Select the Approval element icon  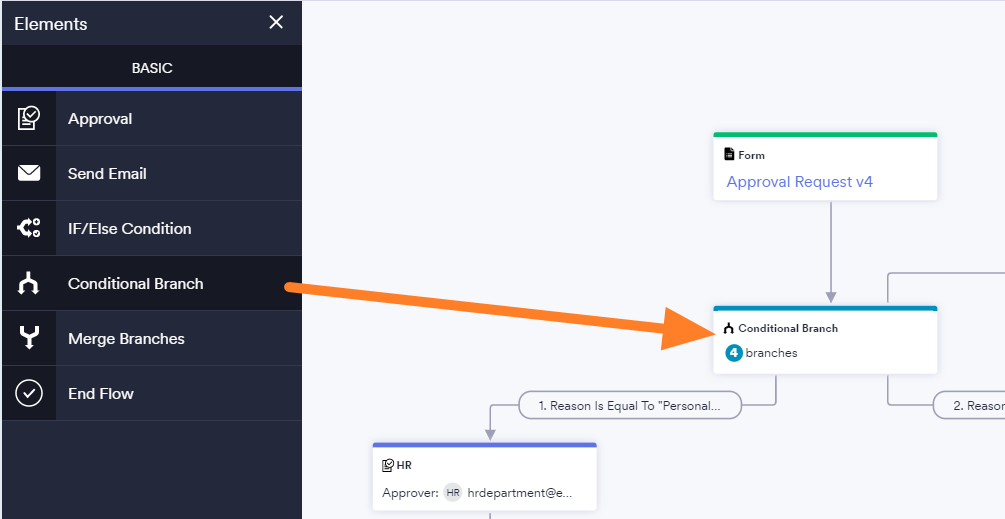[x=29, y=119]
